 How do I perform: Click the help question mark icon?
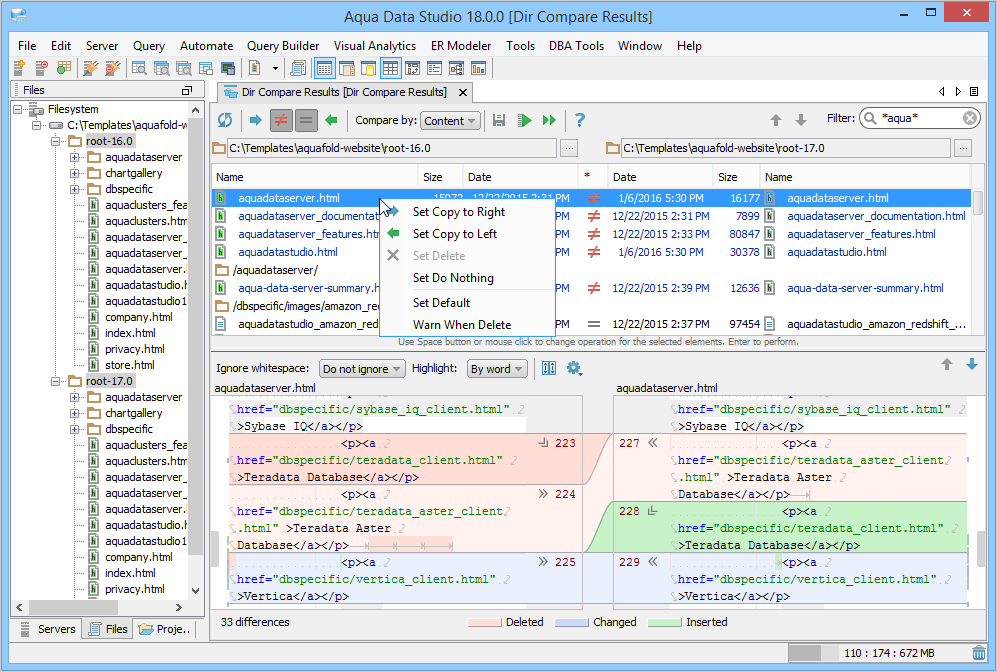[x=579, y=120]
